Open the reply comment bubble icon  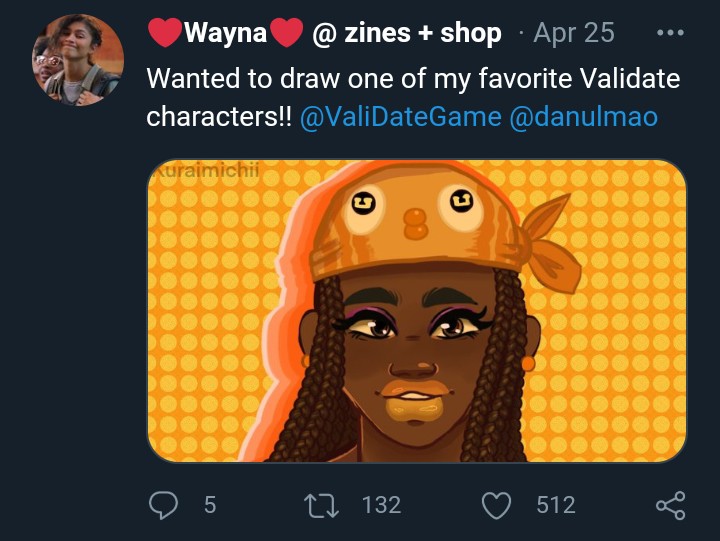(163, 505)
